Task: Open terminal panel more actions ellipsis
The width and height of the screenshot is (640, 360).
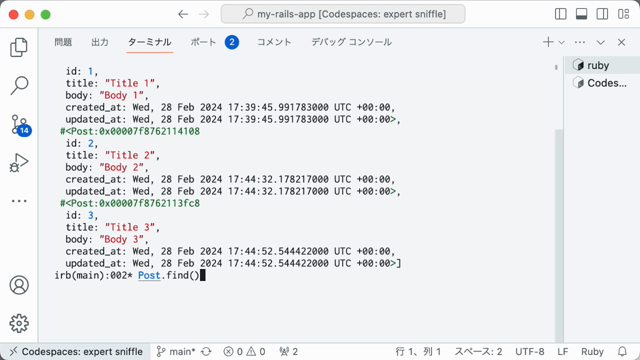Action: point(580,42)
